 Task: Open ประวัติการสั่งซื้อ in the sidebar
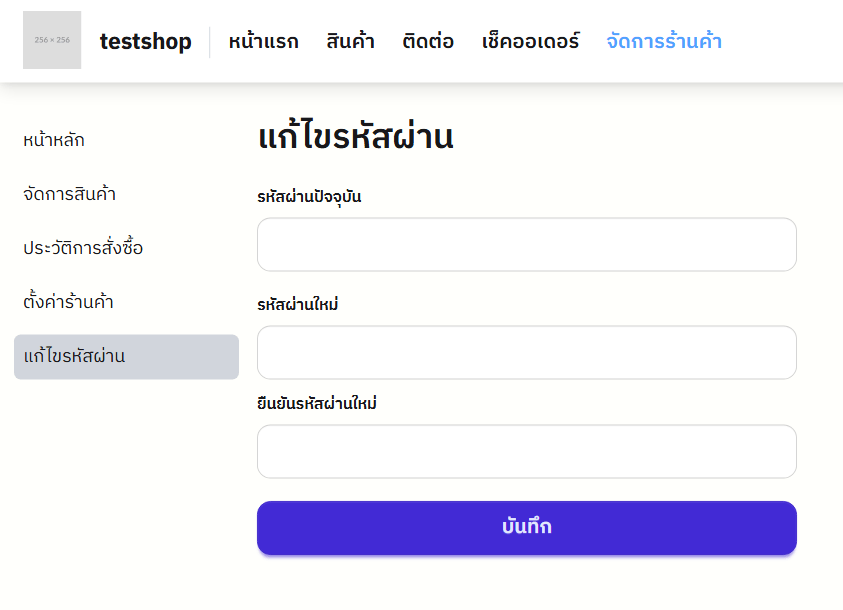83,248
